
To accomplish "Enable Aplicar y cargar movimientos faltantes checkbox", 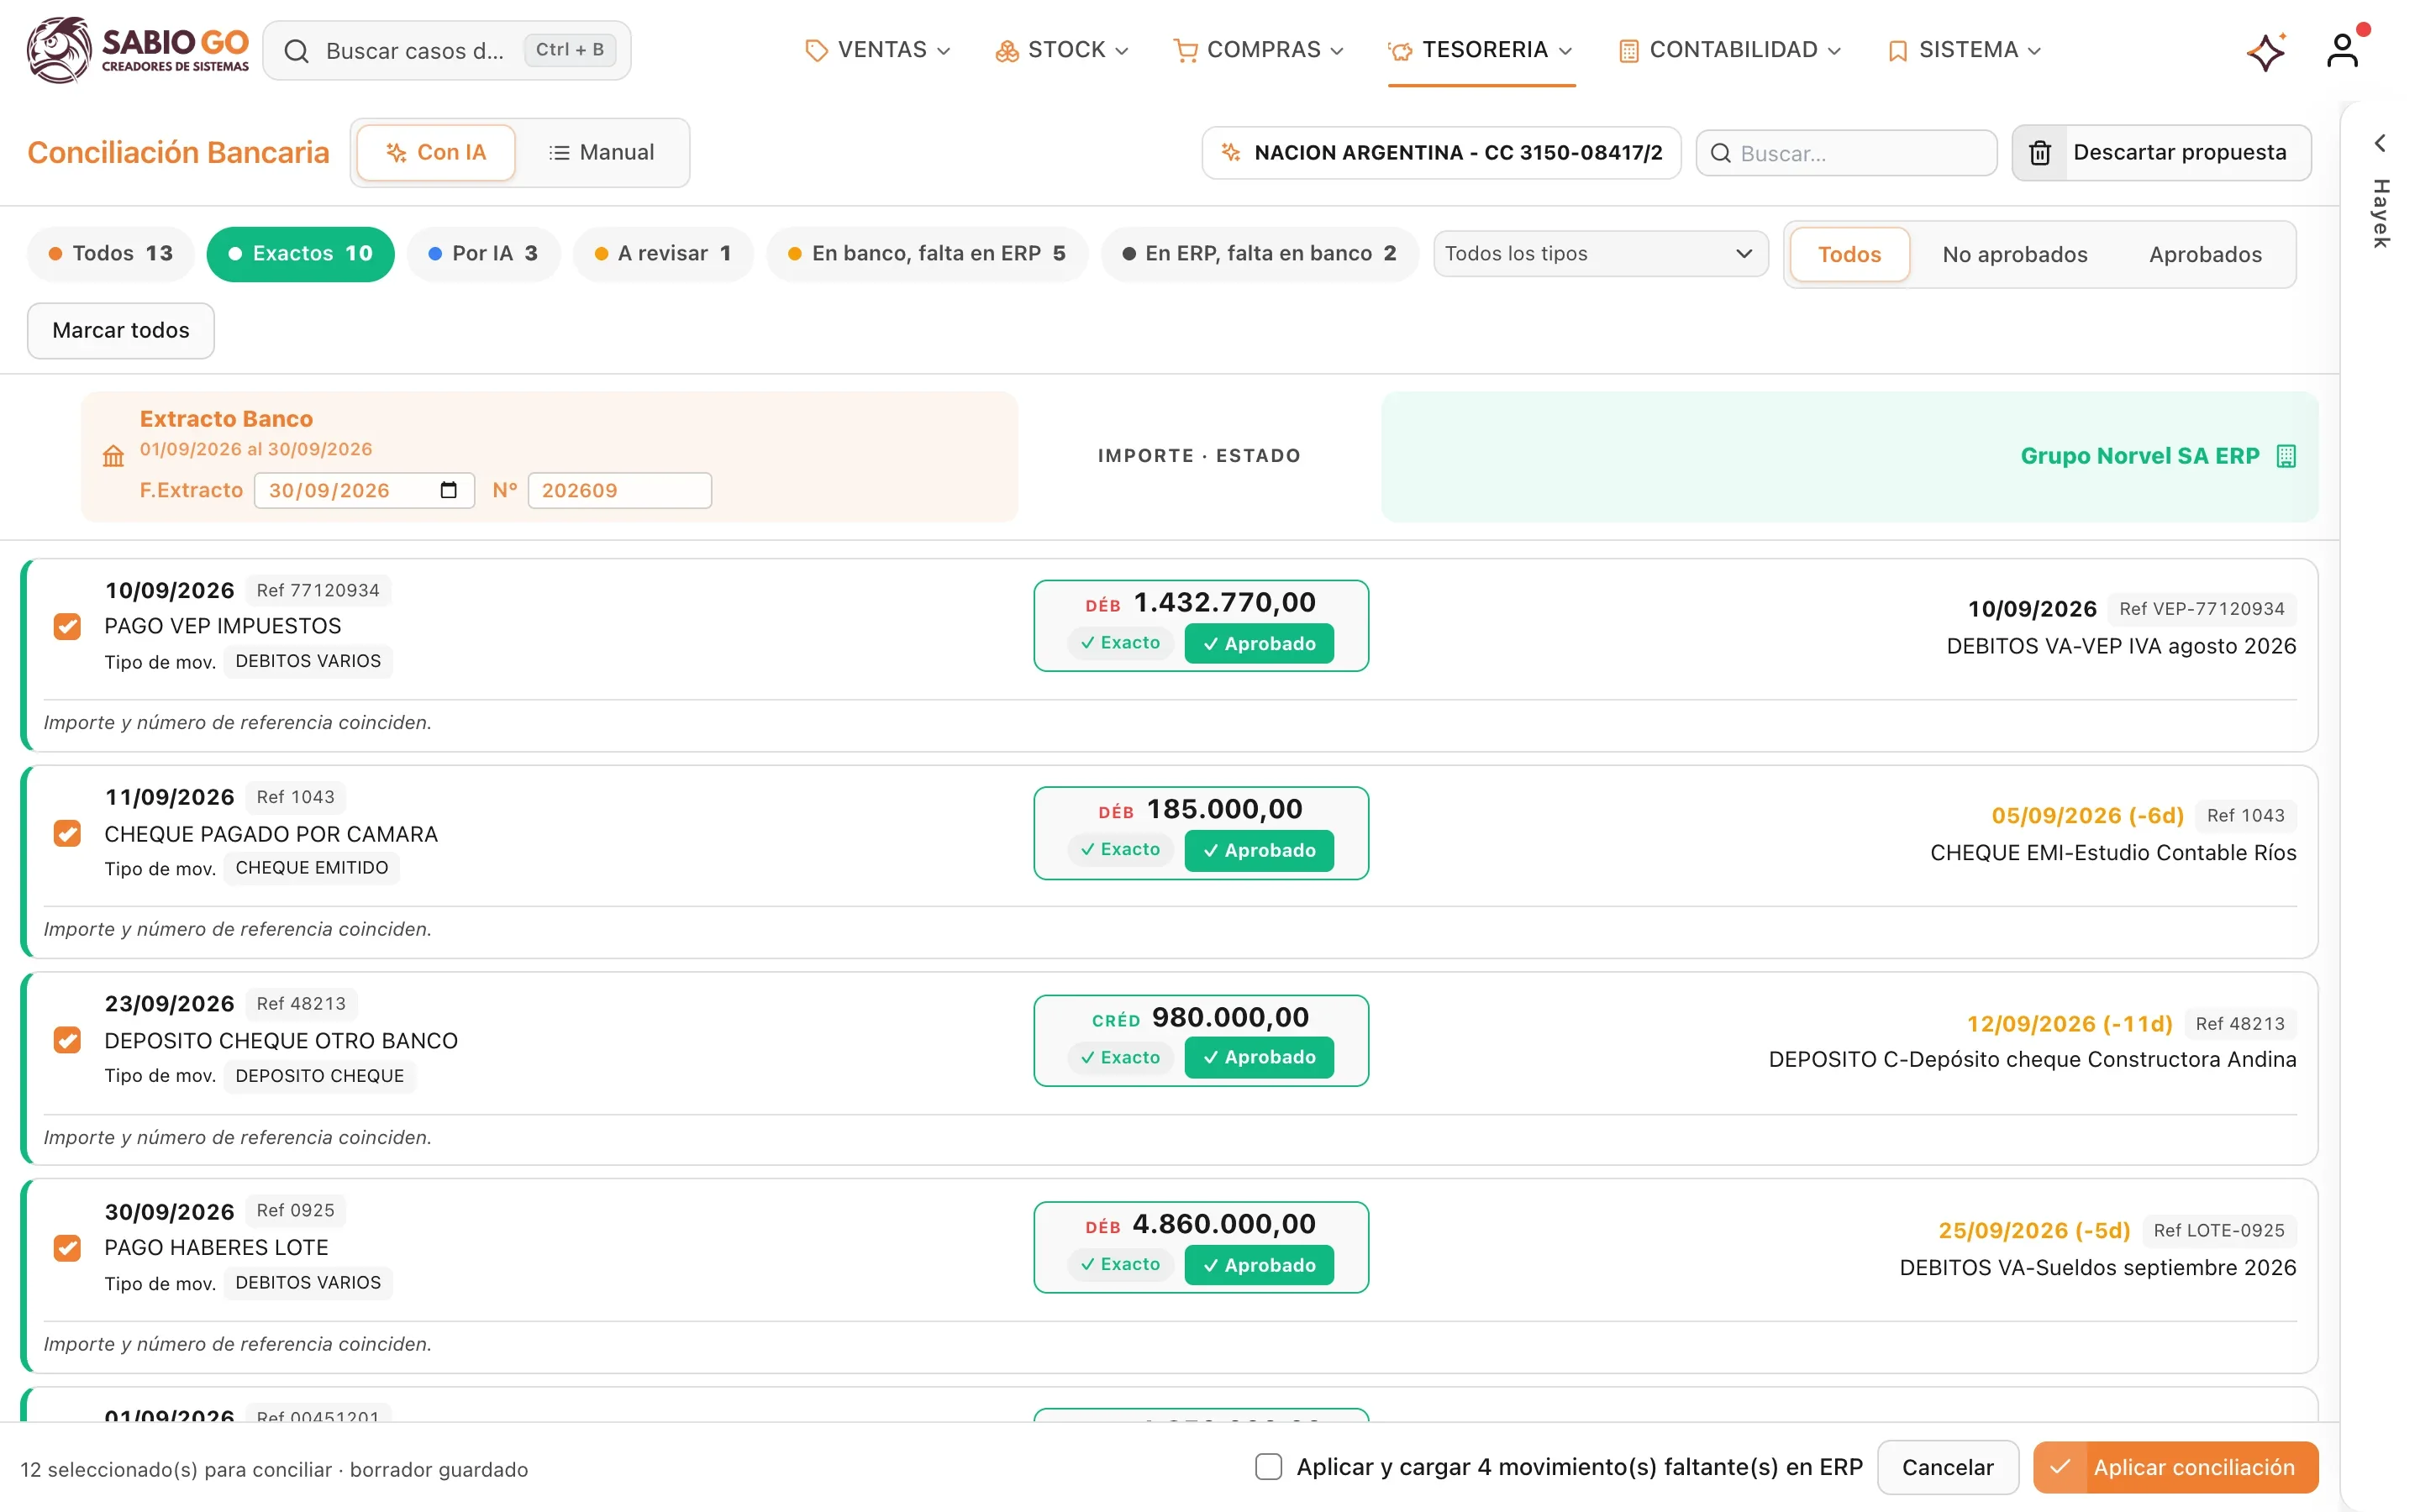I will click(1268, 1467).
